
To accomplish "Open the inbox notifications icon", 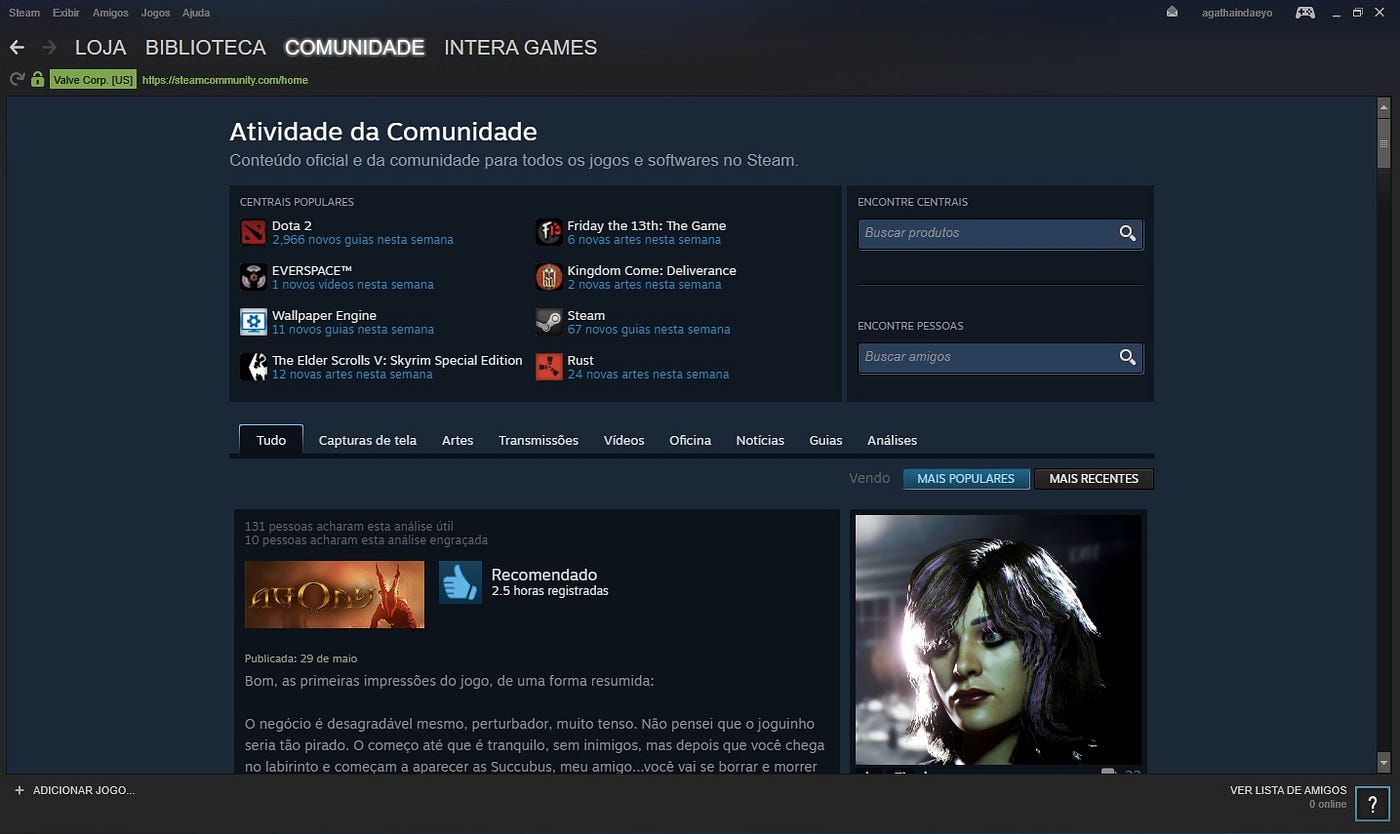I will click(1172, 13).
